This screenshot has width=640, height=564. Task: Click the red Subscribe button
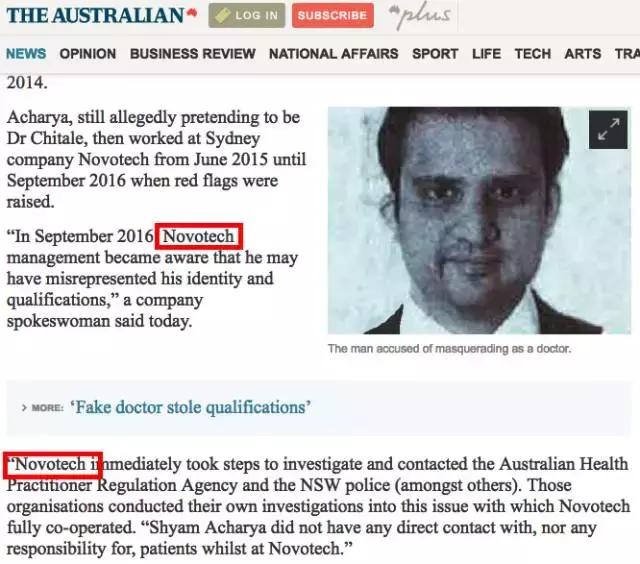pos(333,16)
